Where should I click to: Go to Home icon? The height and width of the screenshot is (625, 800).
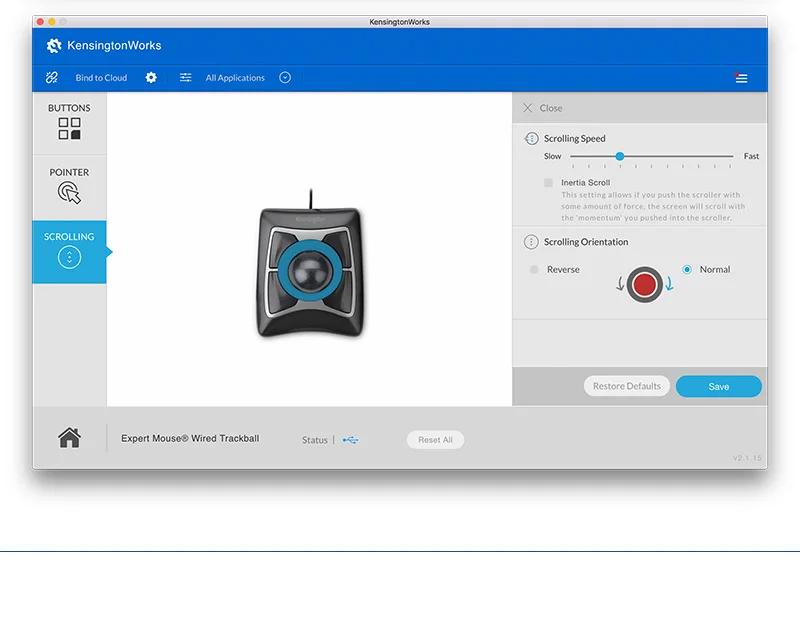point(69,438)
